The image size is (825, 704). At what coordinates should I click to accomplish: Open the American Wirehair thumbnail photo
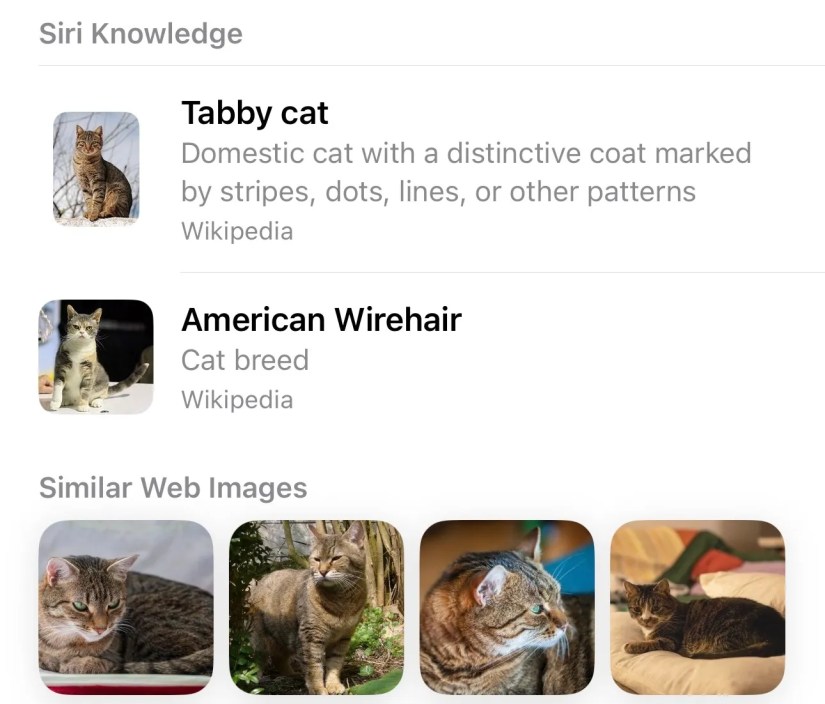click(96, 356)
